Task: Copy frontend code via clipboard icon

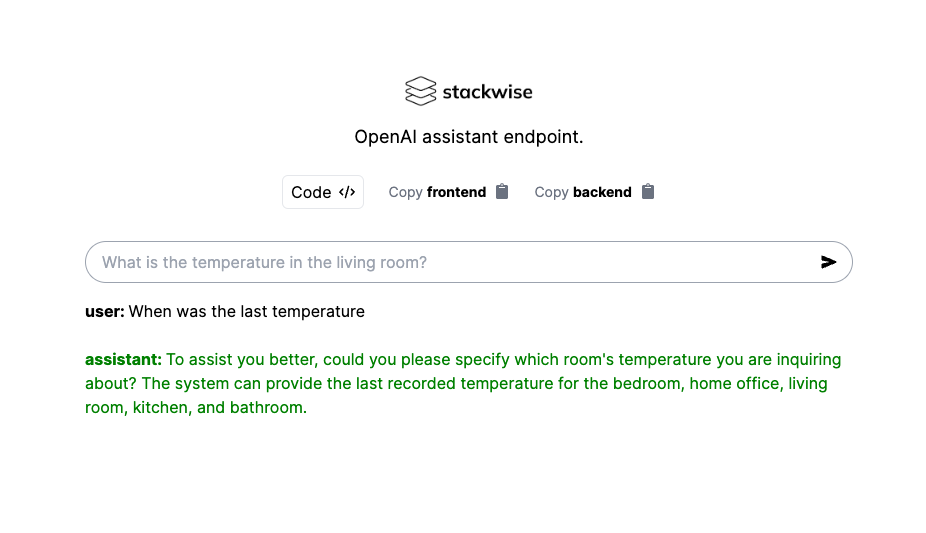Action: (502, 191)
